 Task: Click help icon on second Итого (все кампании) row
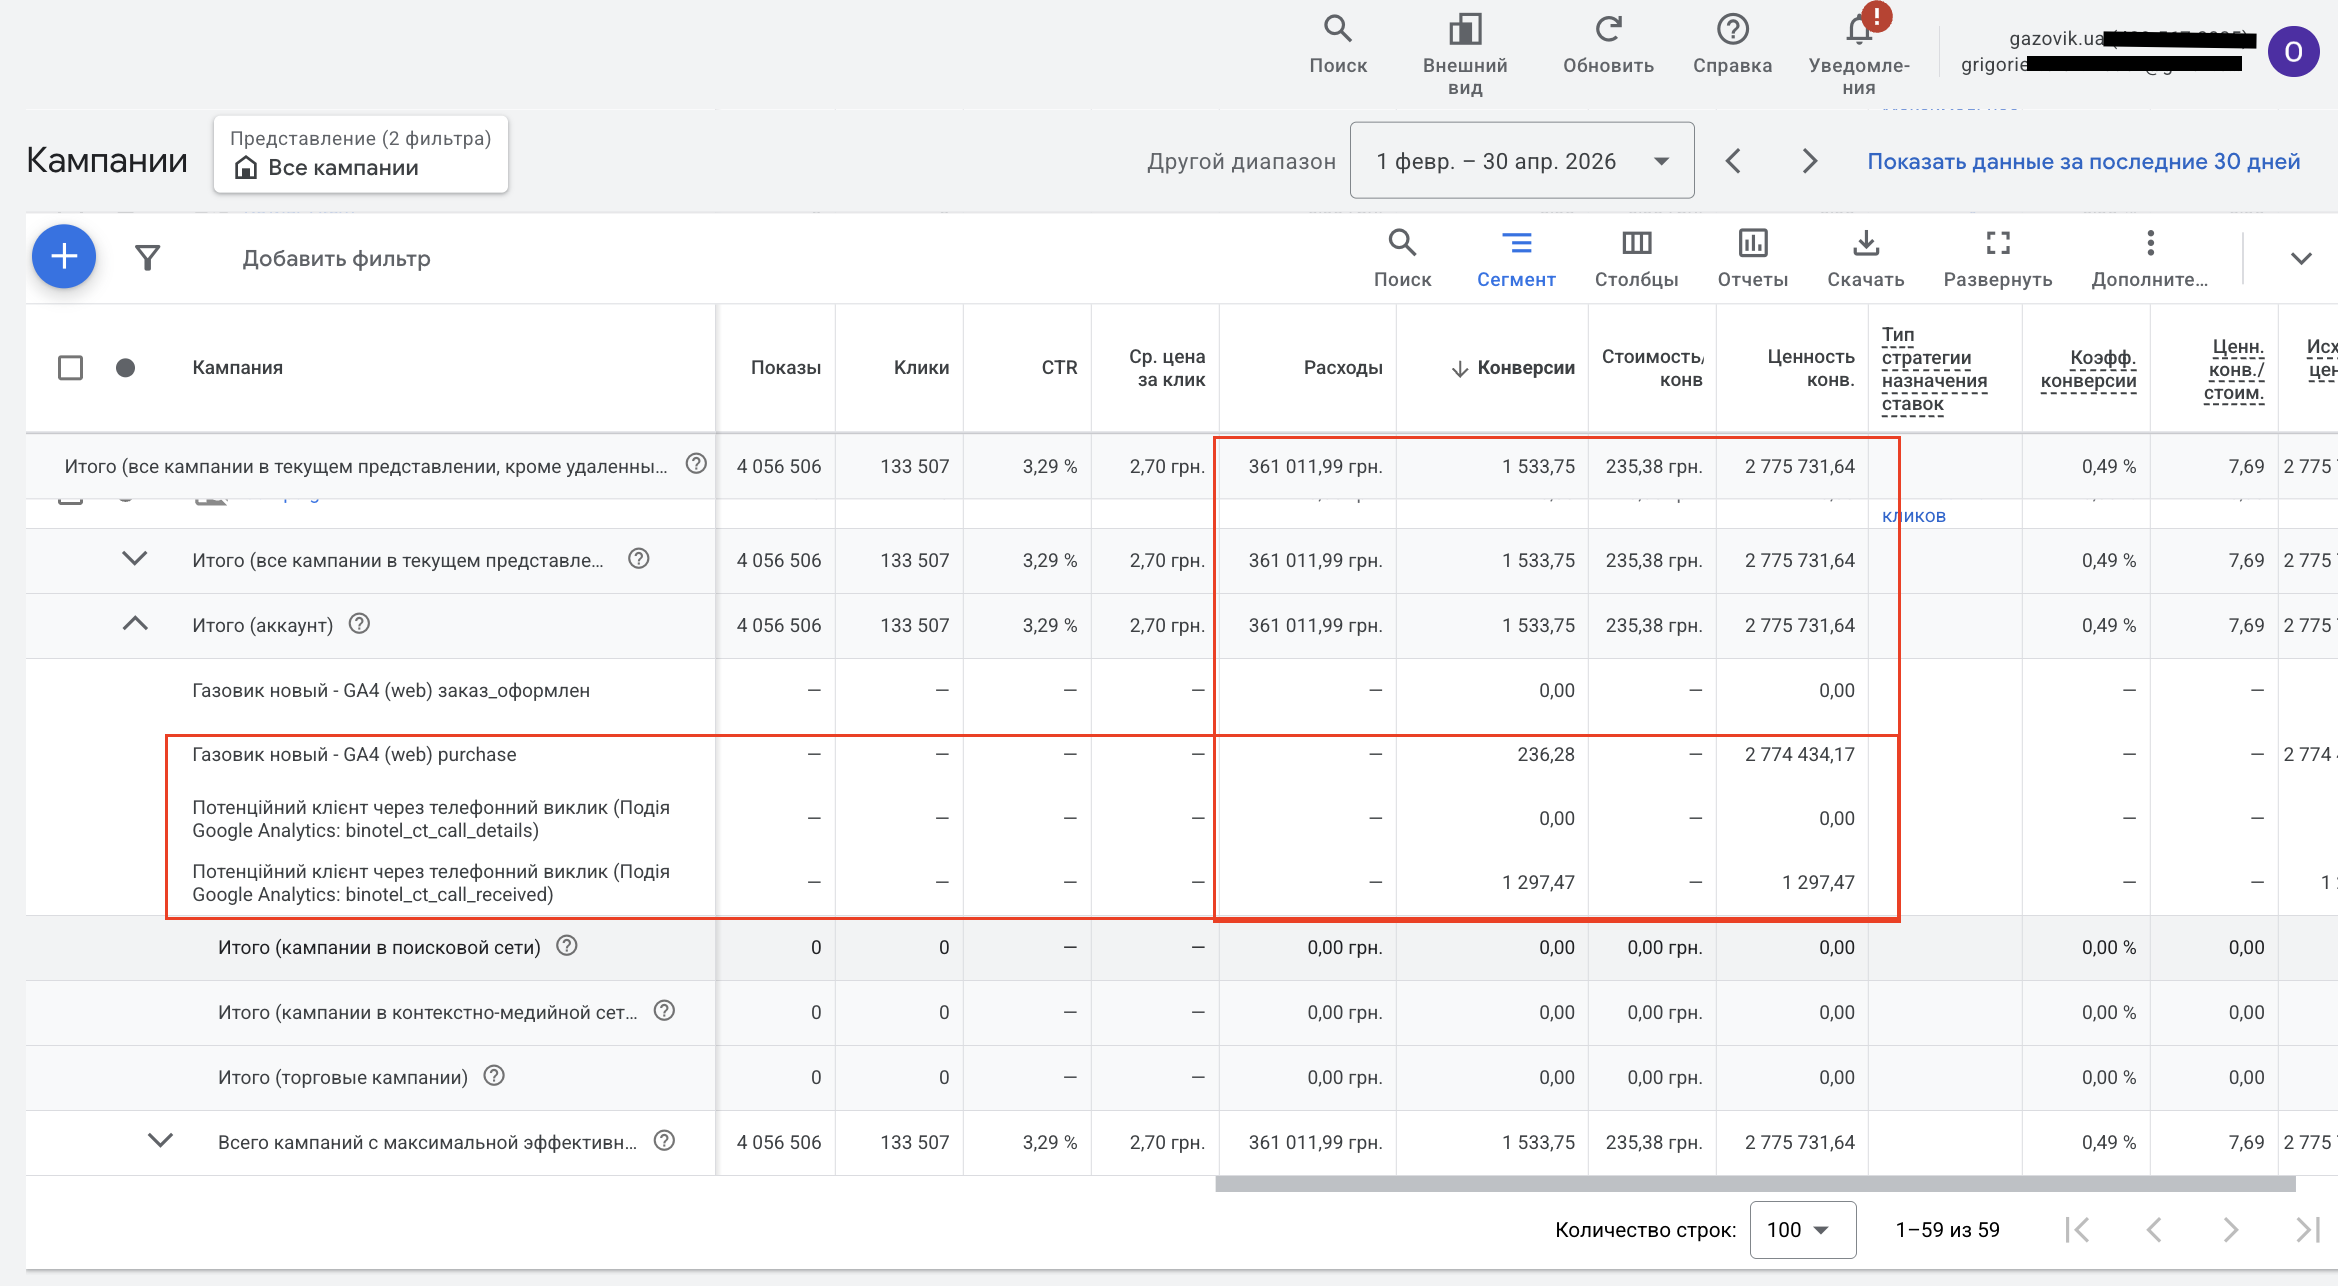(x=639, y=559)
